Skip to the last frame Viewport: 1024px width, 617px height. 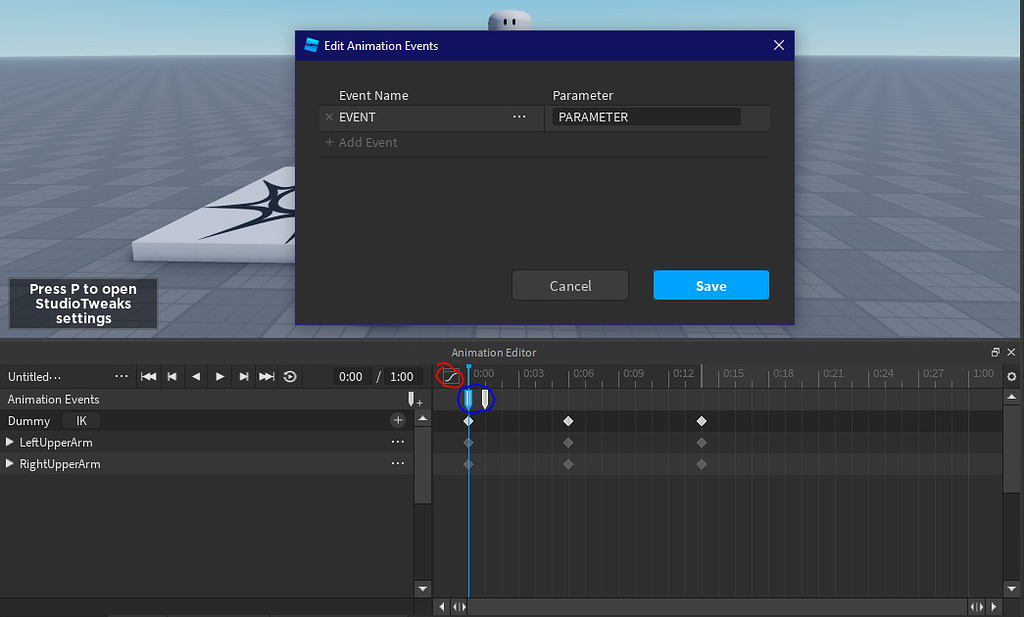pos(267,377)
